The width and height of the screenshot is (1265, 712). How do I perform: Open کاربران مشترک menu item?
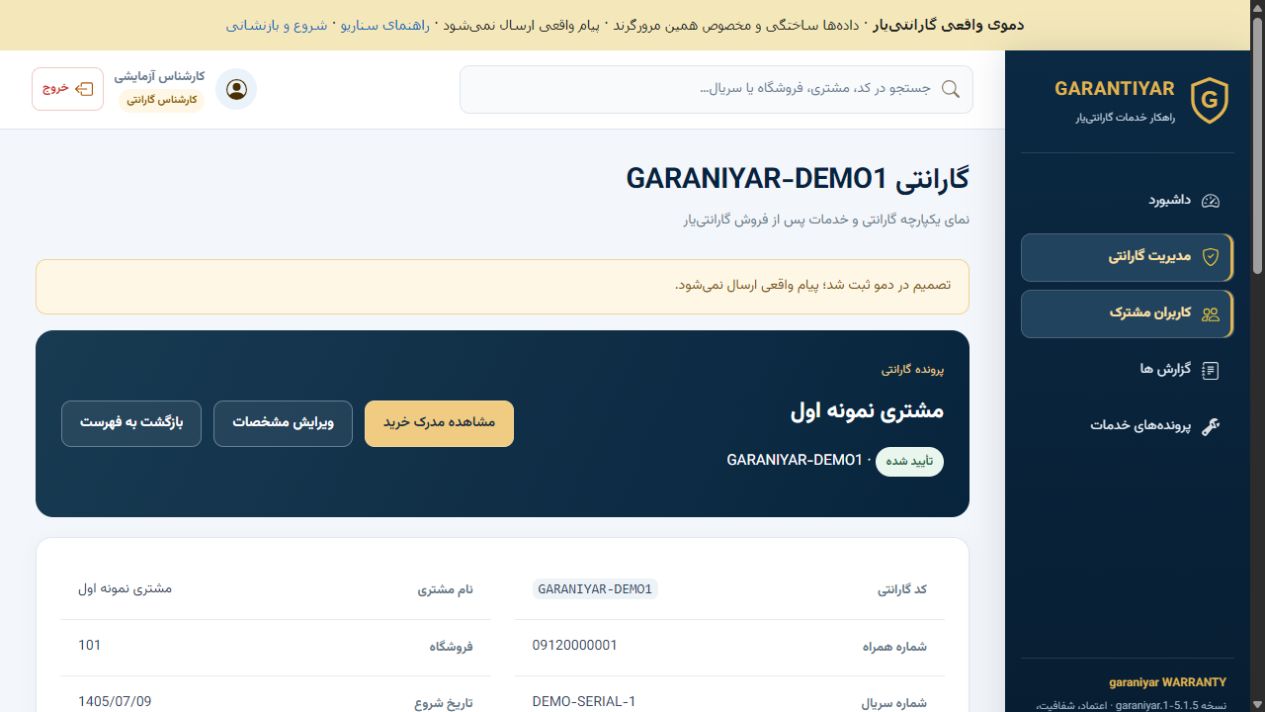click(x=1127, y=314)
